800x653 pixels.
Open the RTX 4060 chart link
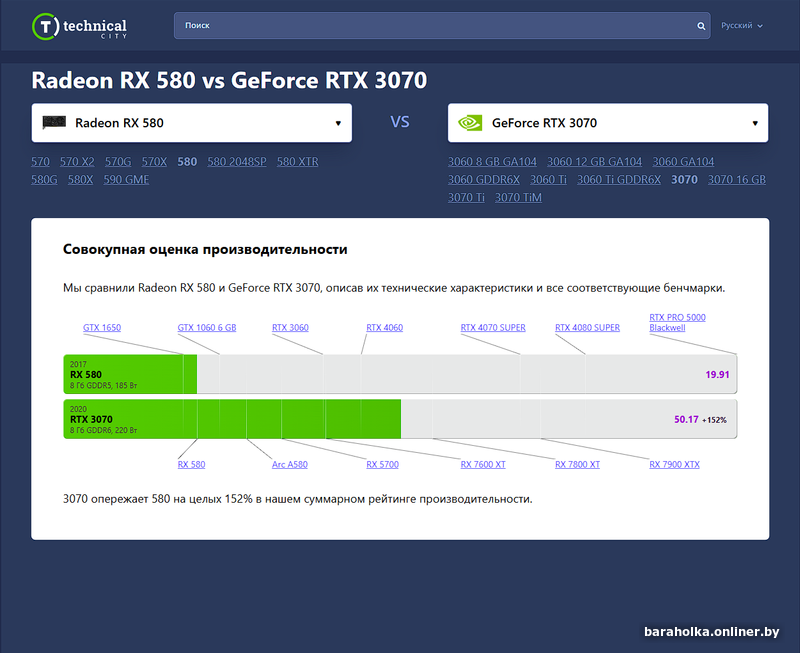(385, 328)
